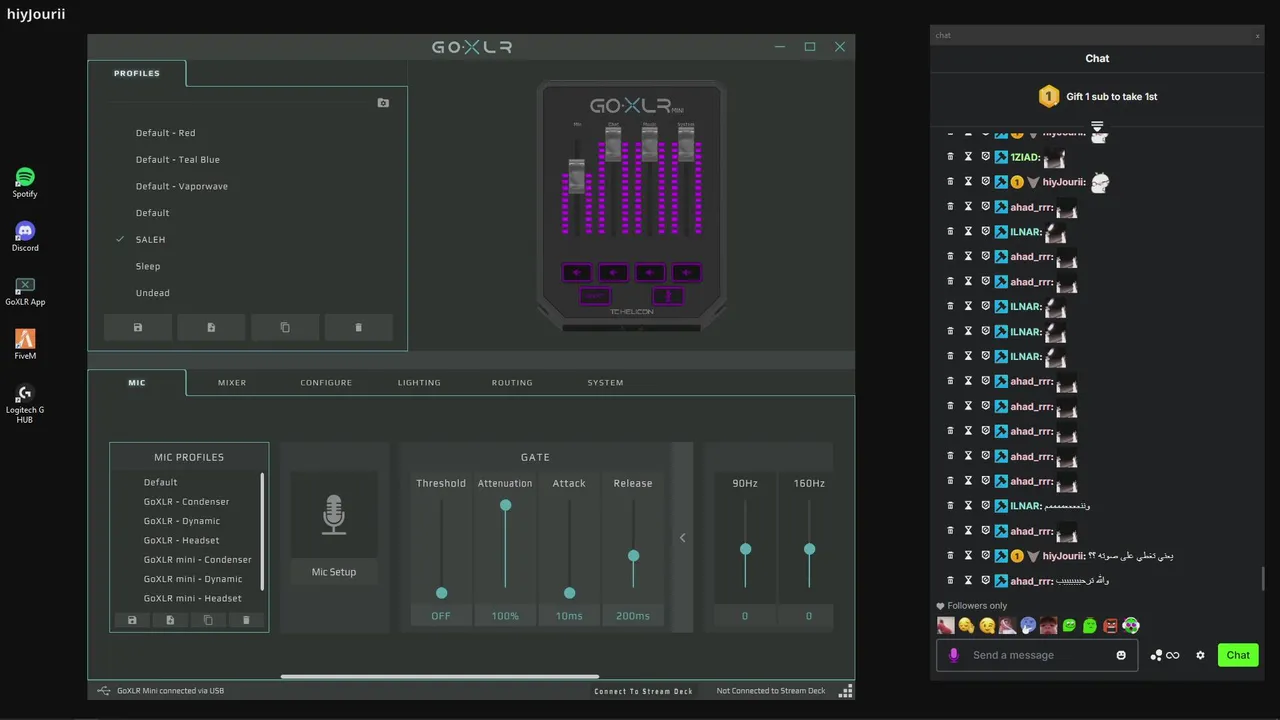Open chat settings gear icon
The width and height of the screenshot is (1280, 720).
[x=1200, y=655]
